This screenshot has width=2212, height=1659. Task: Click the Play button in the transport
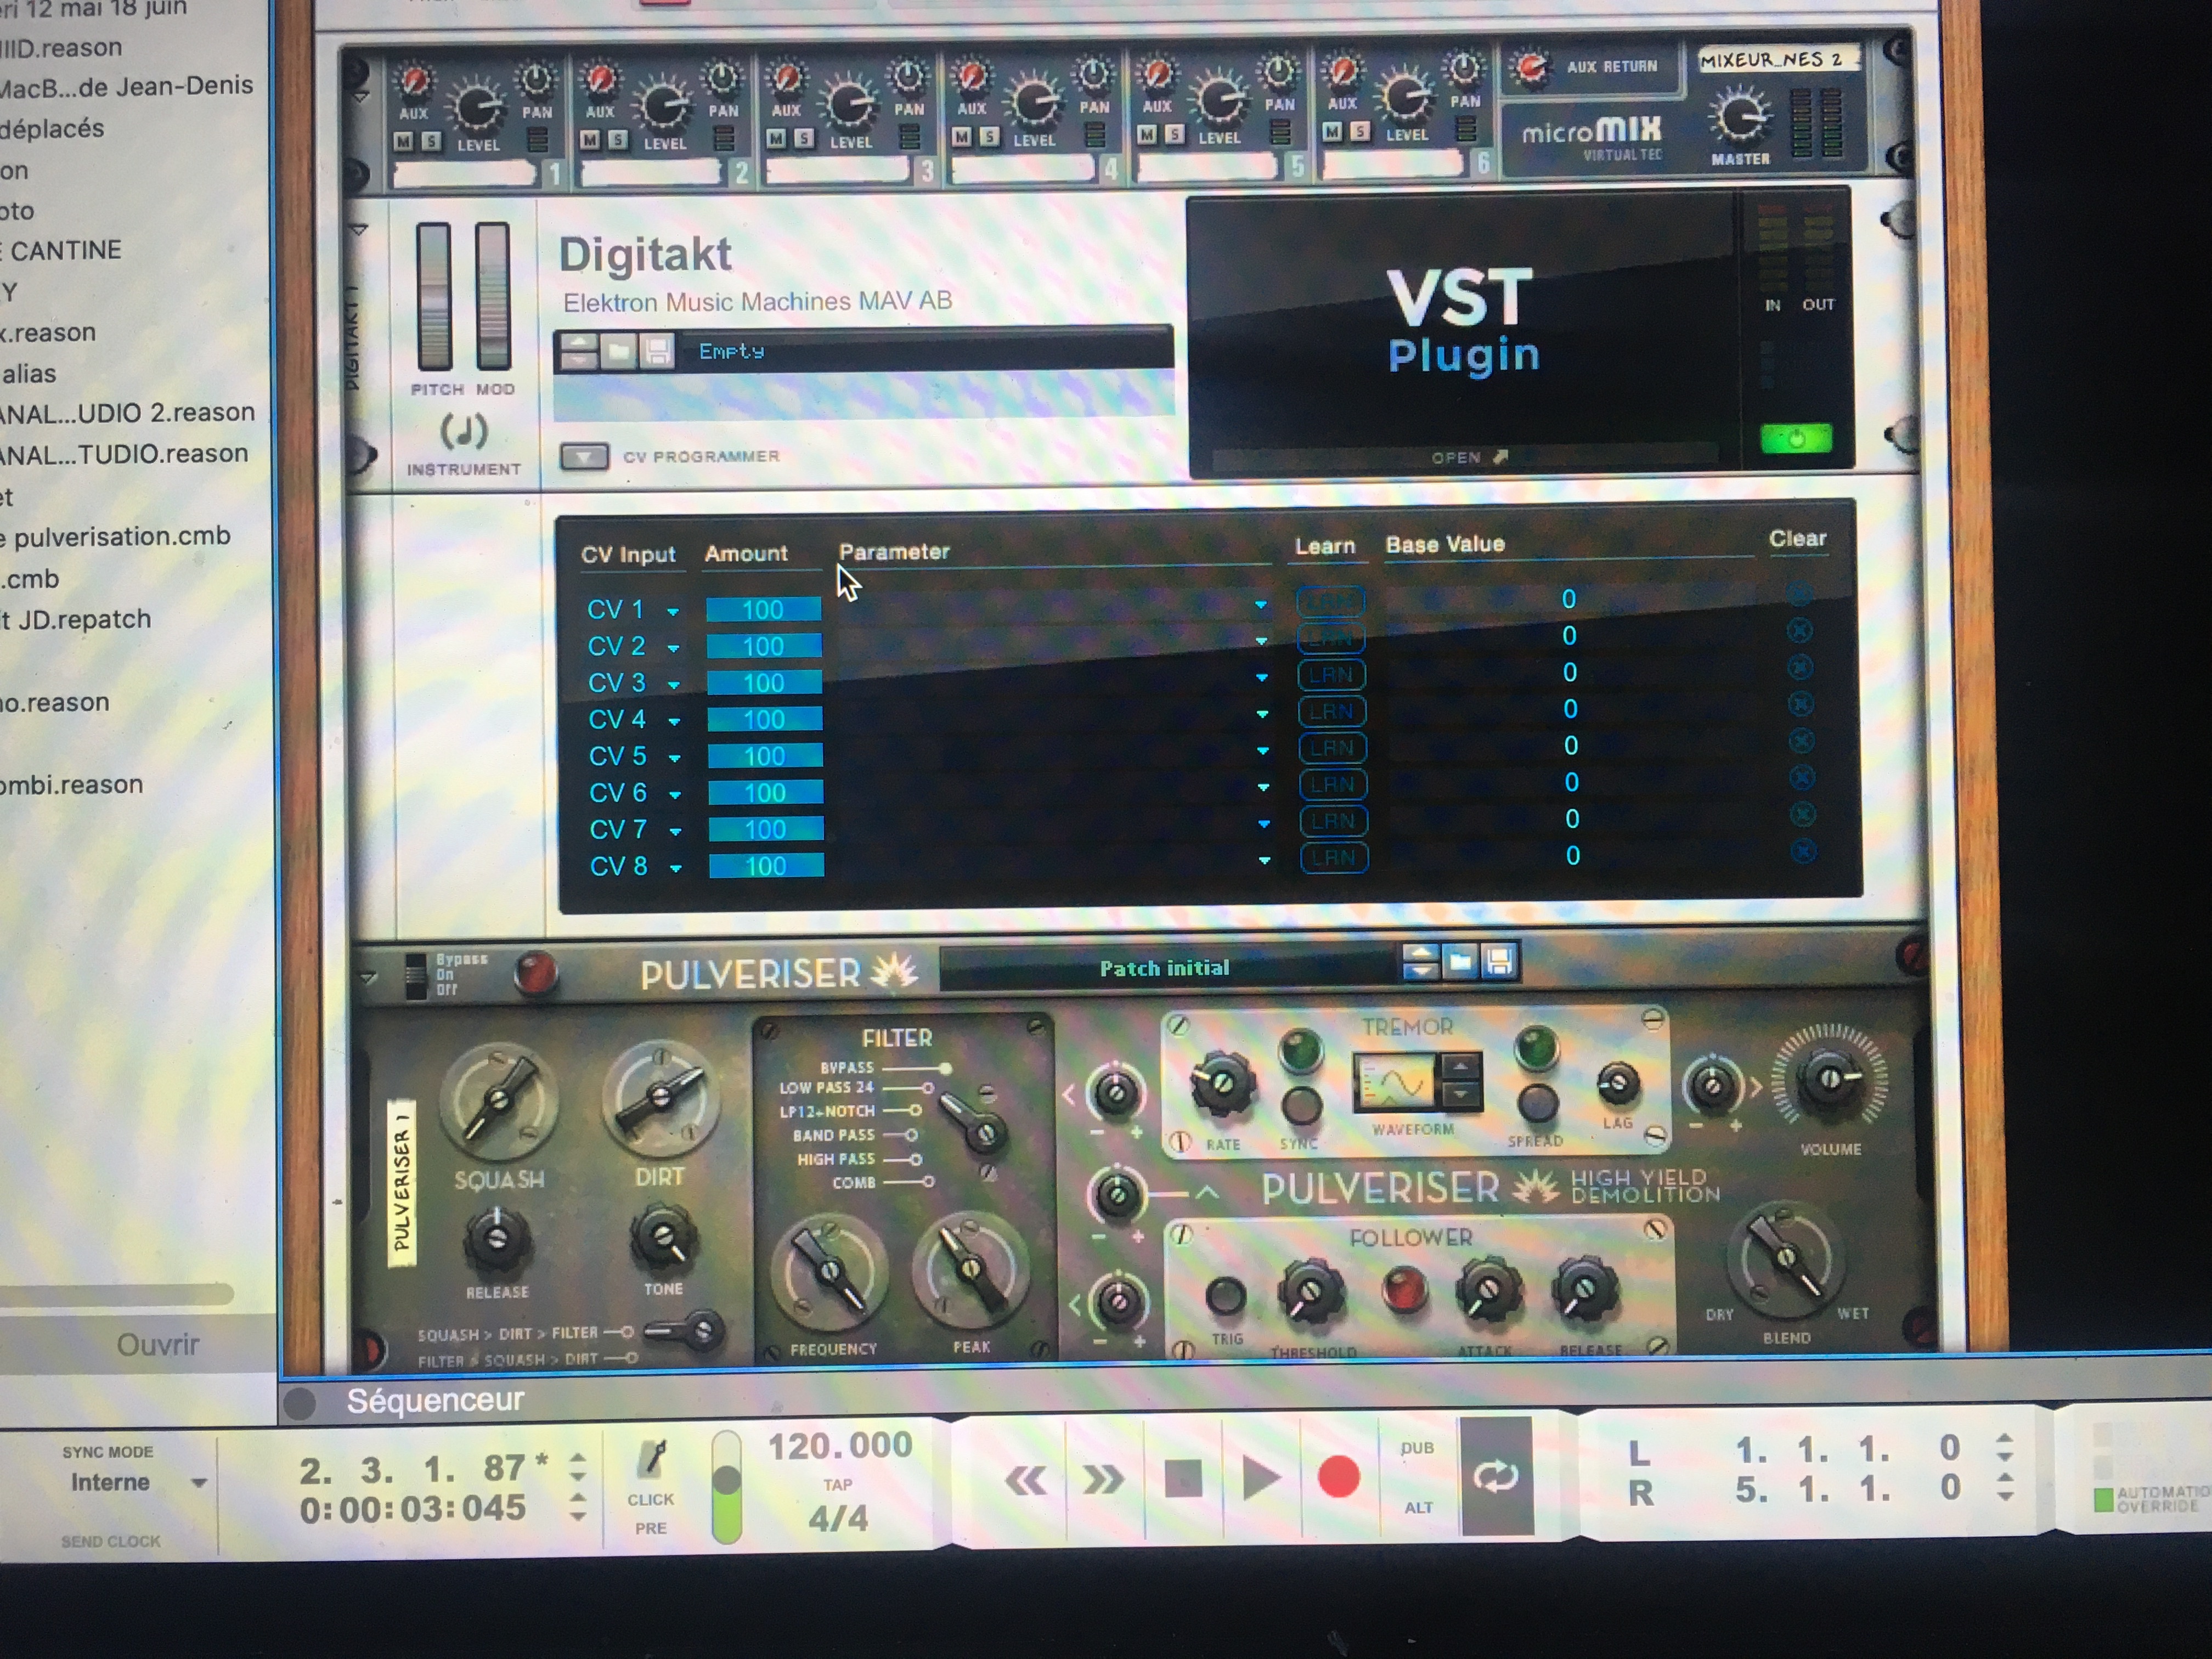coord(1260,1478)
